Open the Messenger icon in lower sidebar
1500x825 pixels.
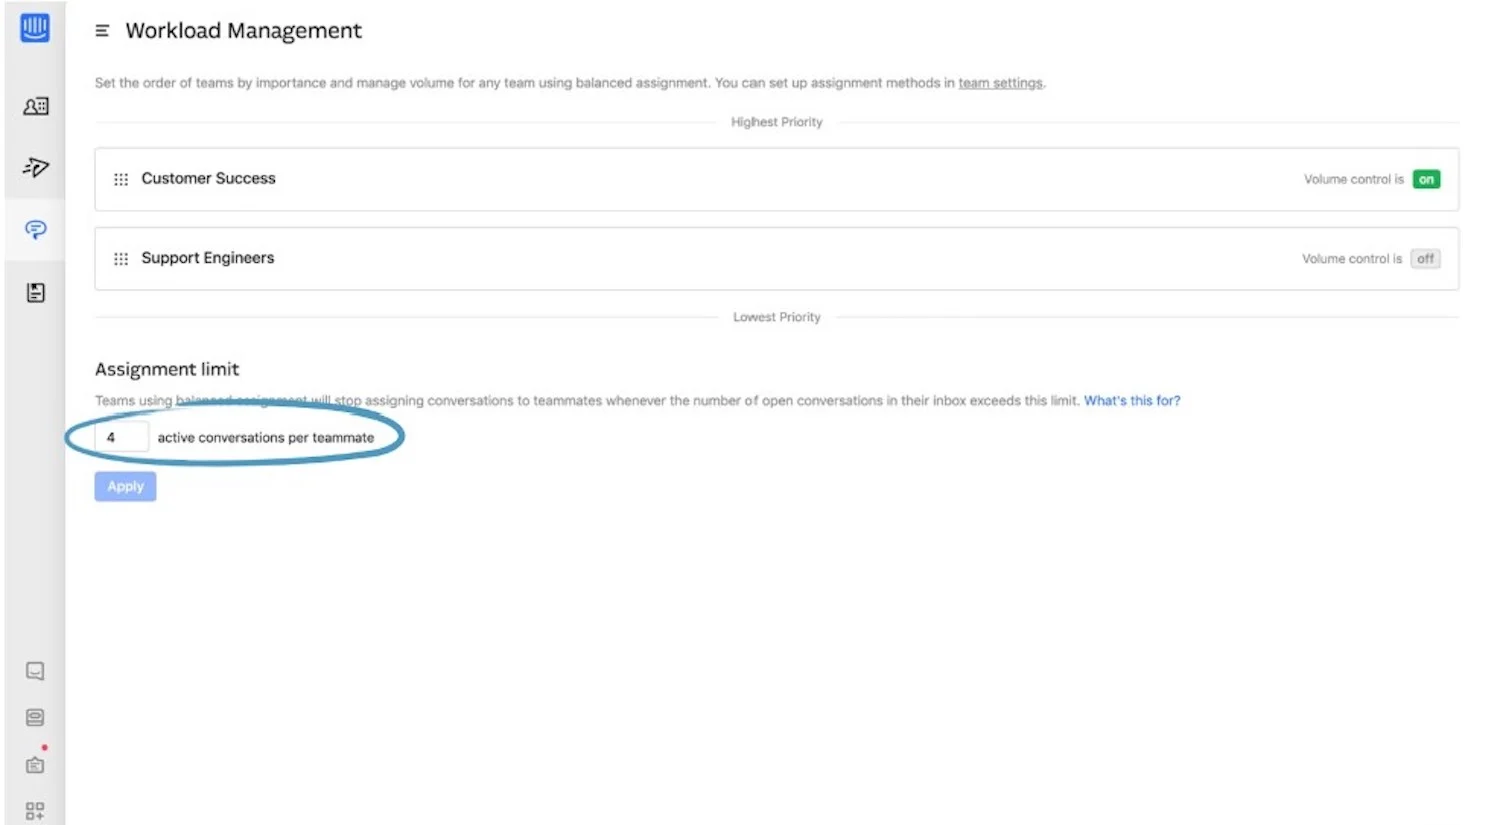(35, 671)
